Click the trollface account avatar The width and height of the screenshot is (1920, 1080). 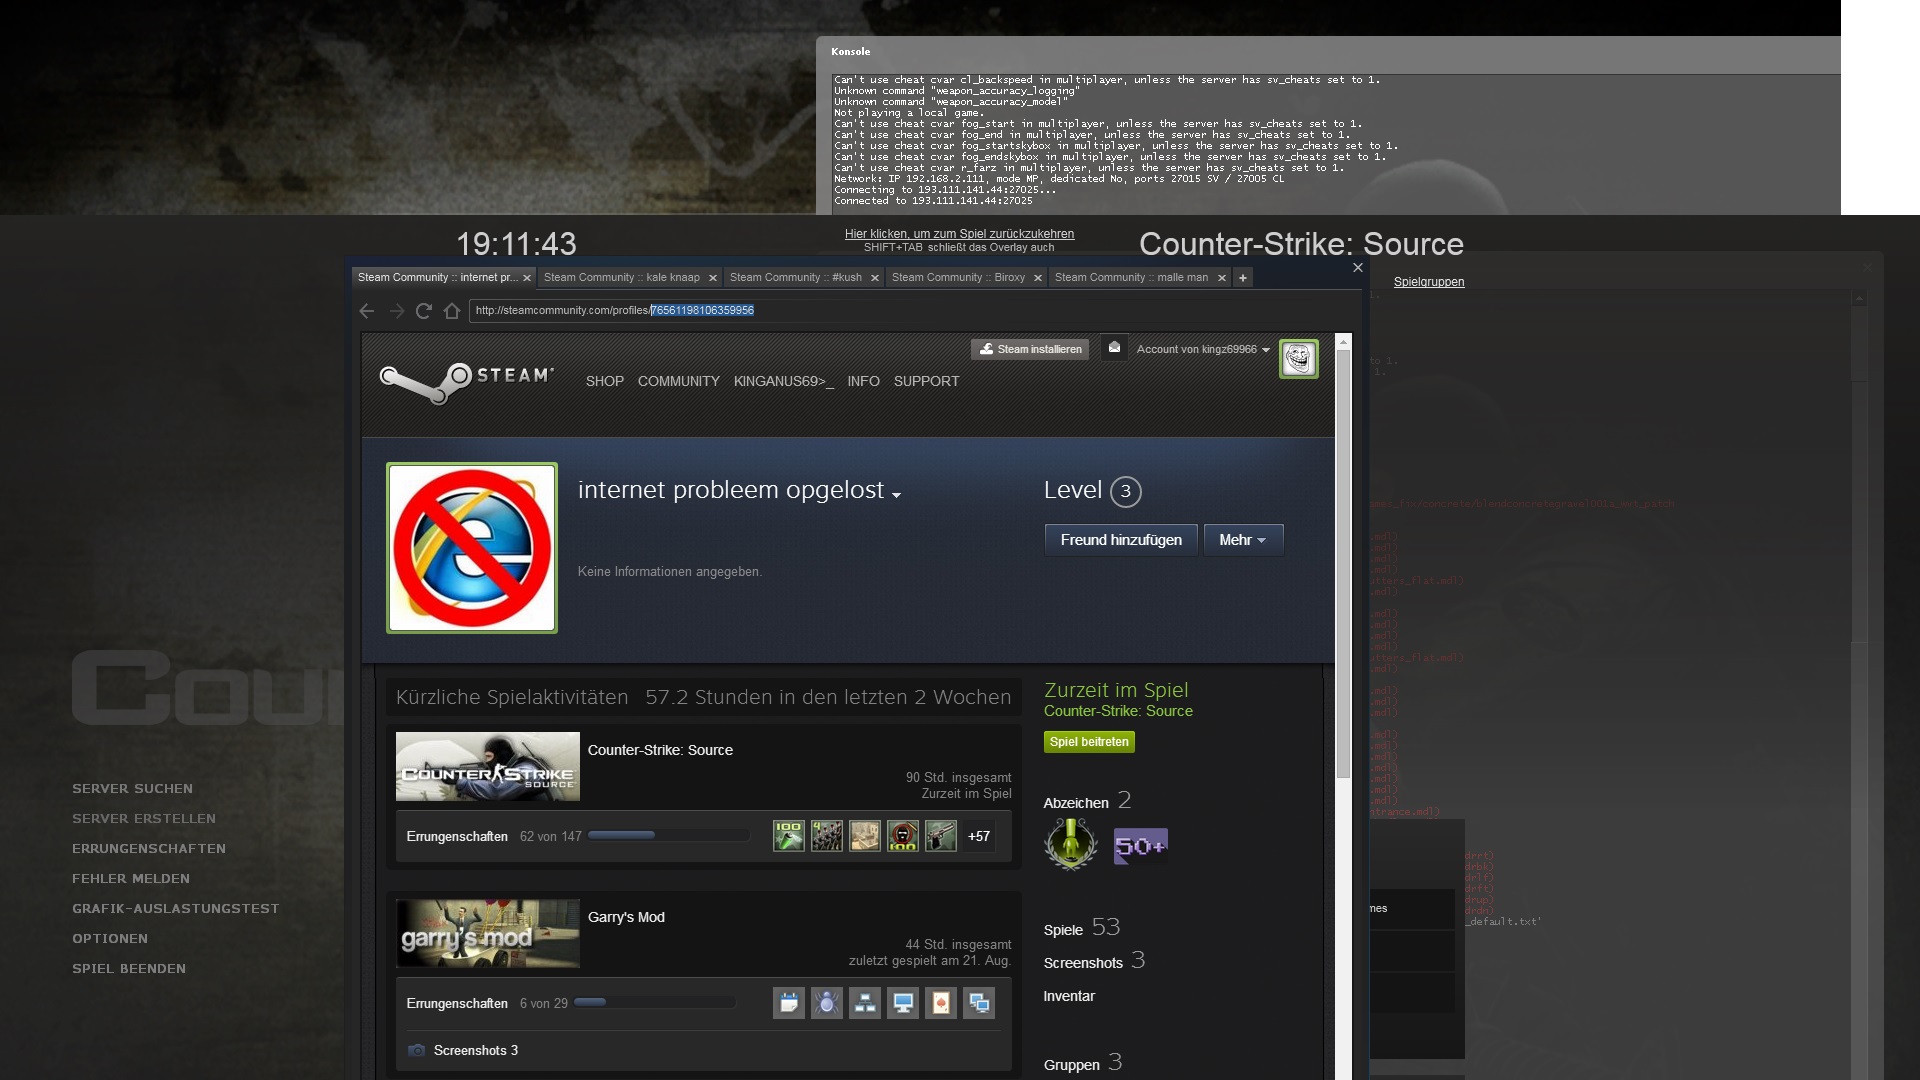1298,359
